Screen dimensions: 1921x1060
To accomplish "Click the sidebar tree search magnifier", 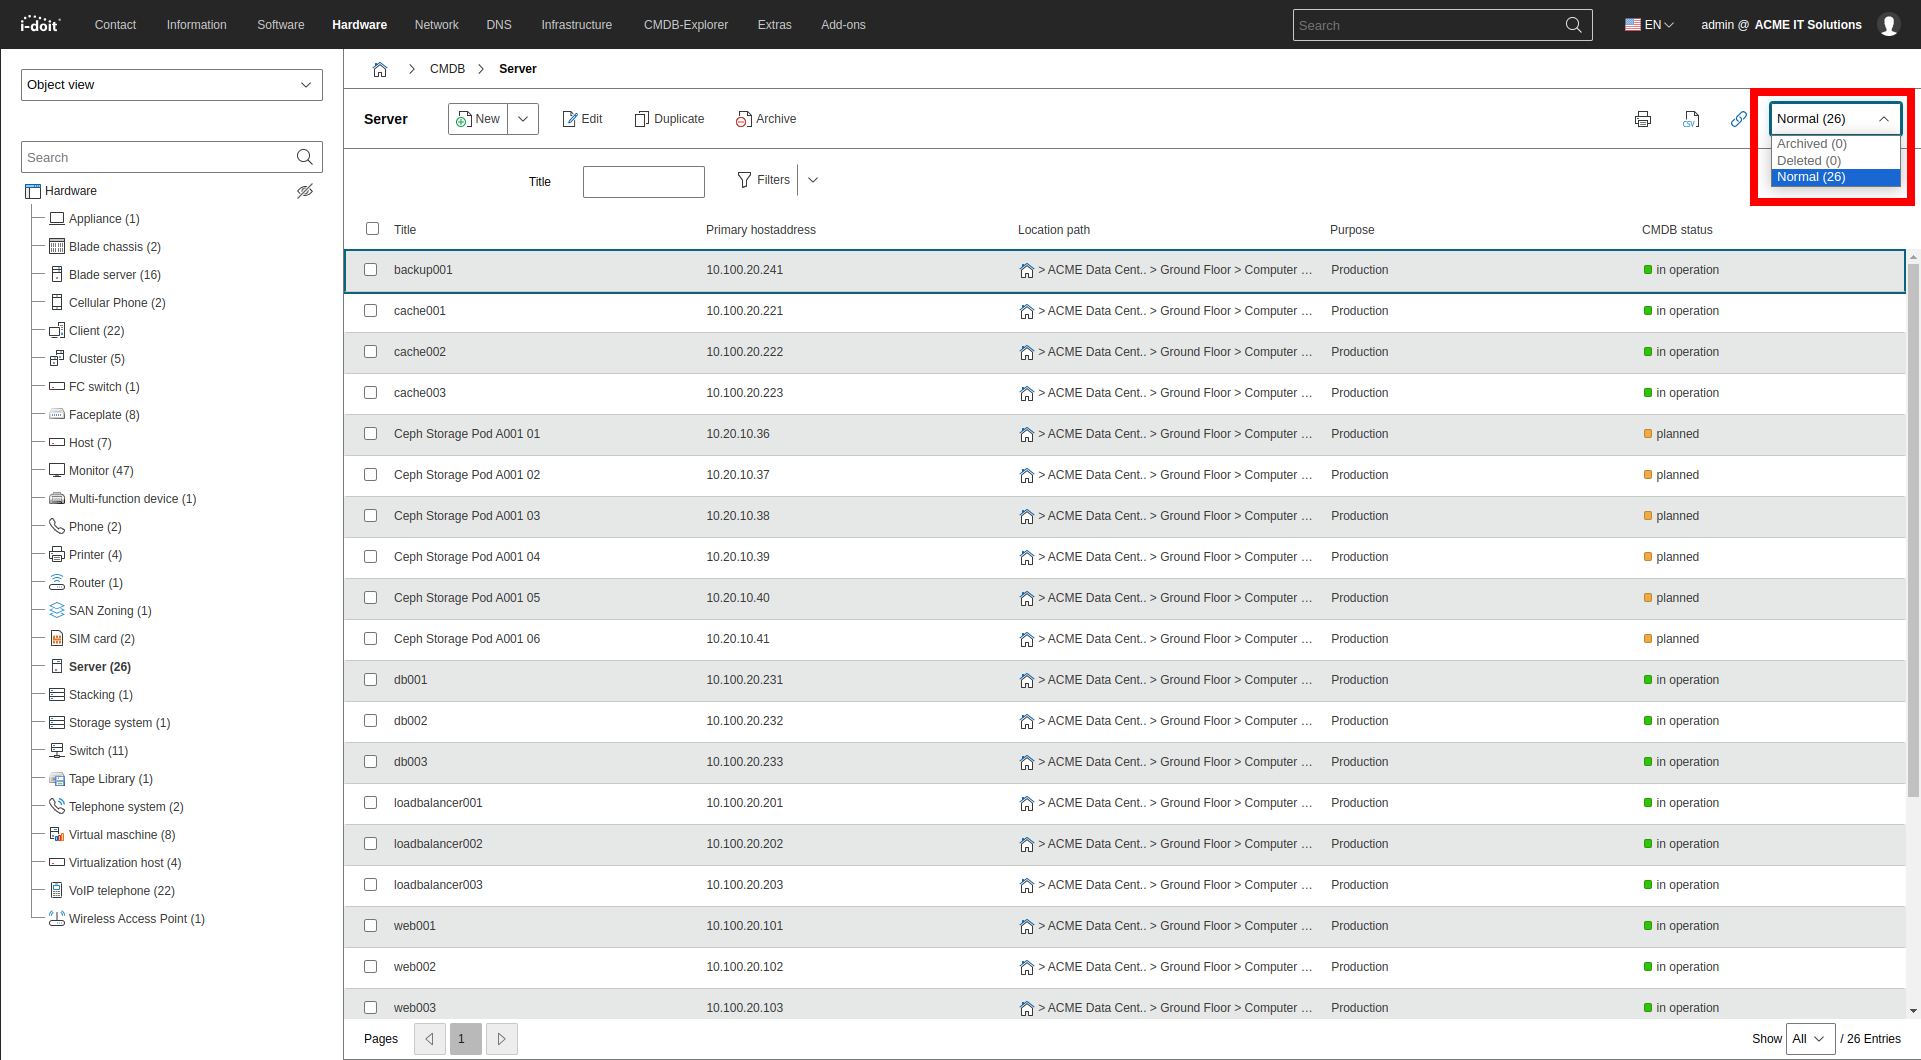I will point(305,157).
